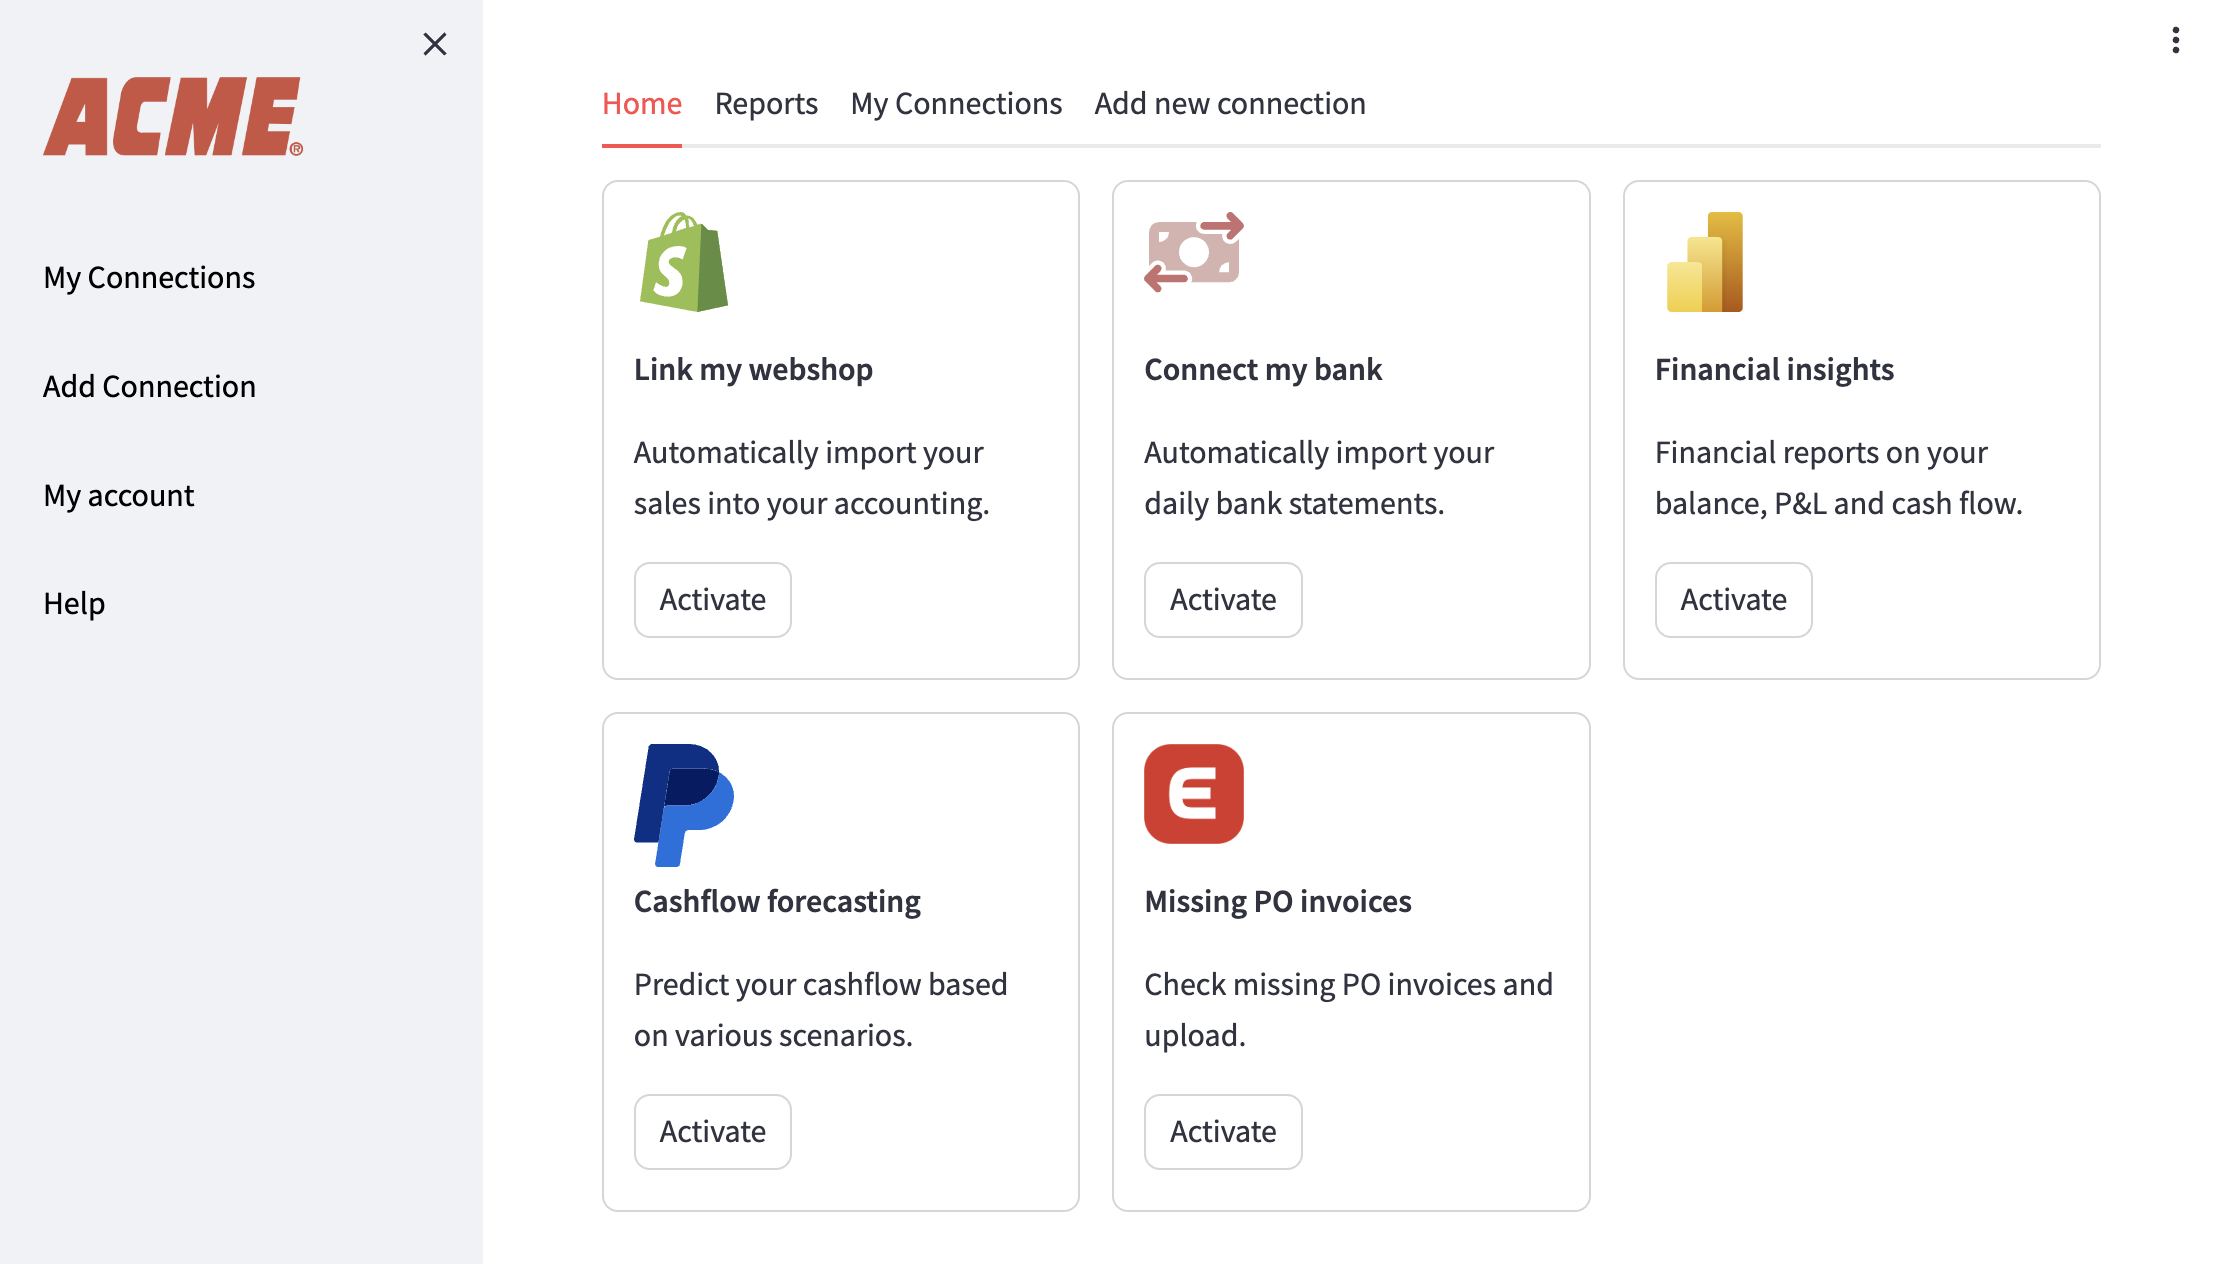Activate the Financial insights card
Image resolution: width=2216 pixels, height=1264 pixels.
(x=1733, y=600)
